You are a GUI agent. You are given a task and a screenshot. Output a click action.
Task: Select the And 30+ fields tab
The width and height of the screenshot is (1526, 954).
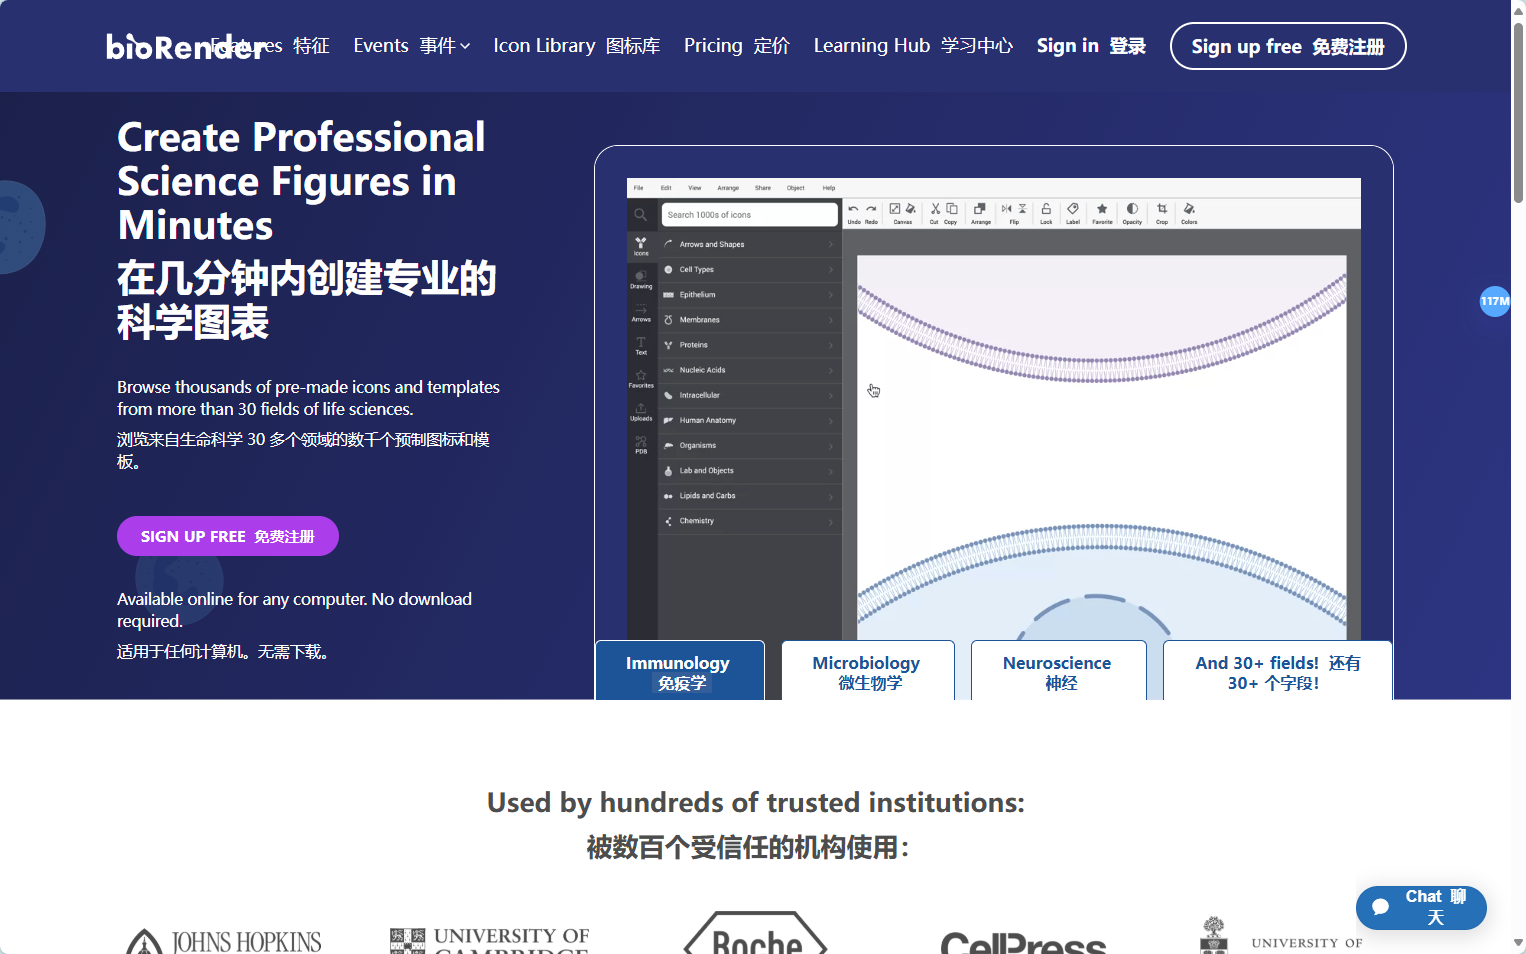[1277, 671]
